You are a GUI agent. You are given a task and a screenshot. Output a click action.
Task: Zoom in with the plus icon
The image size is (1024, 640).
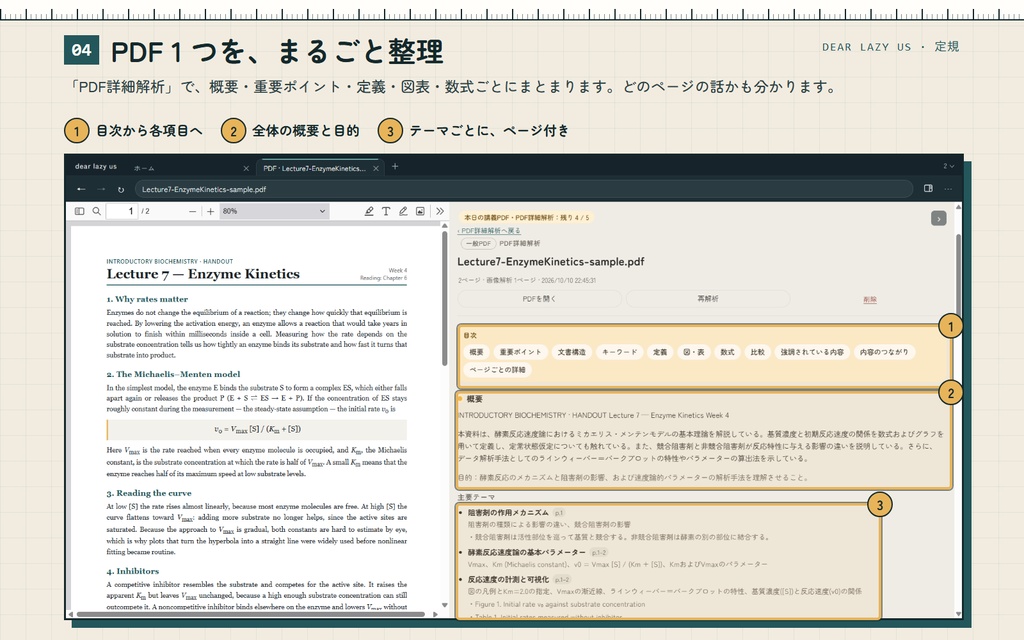point(210,211)
